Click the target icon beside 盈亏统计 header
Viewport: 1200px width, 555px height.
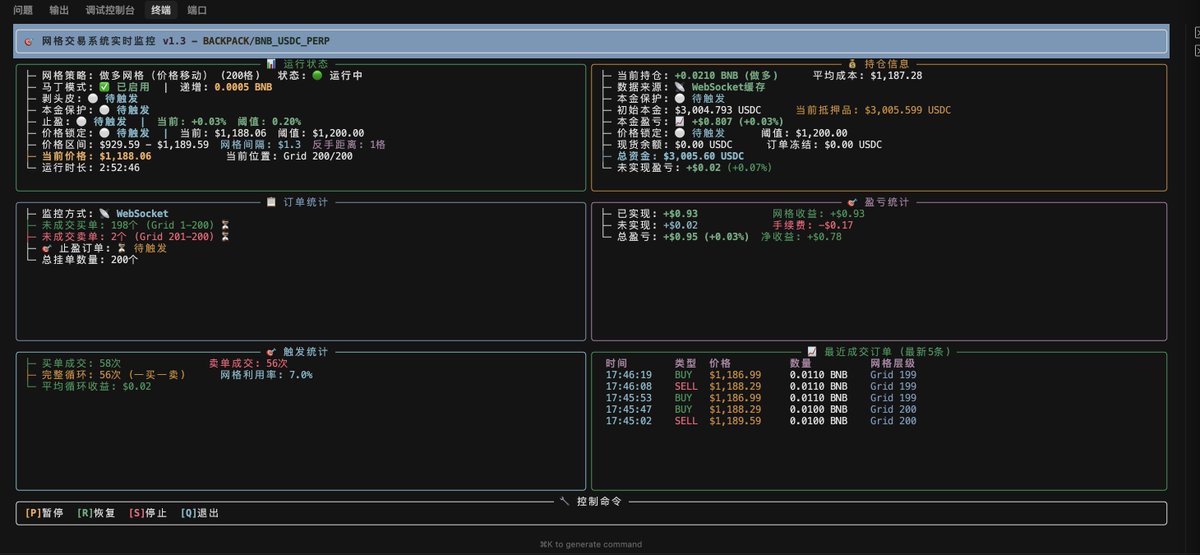pos(852,202)
